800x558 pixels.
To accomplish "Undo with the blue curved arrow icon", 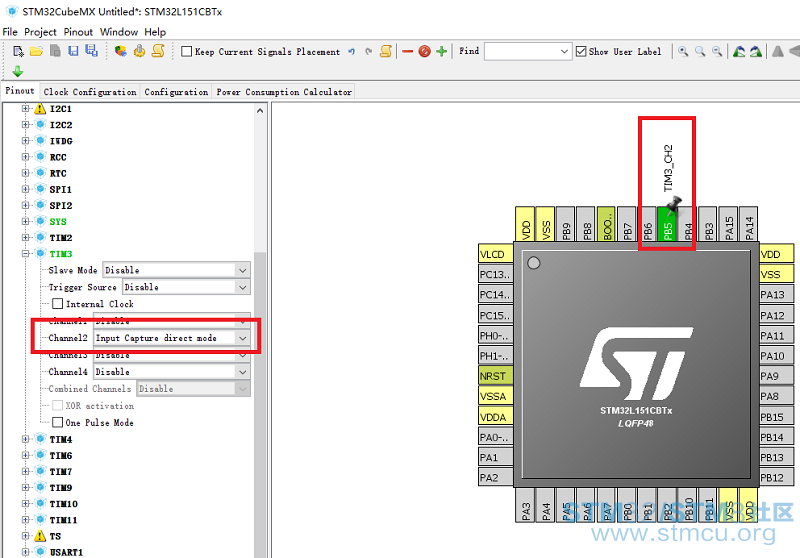I will (352, 52).
